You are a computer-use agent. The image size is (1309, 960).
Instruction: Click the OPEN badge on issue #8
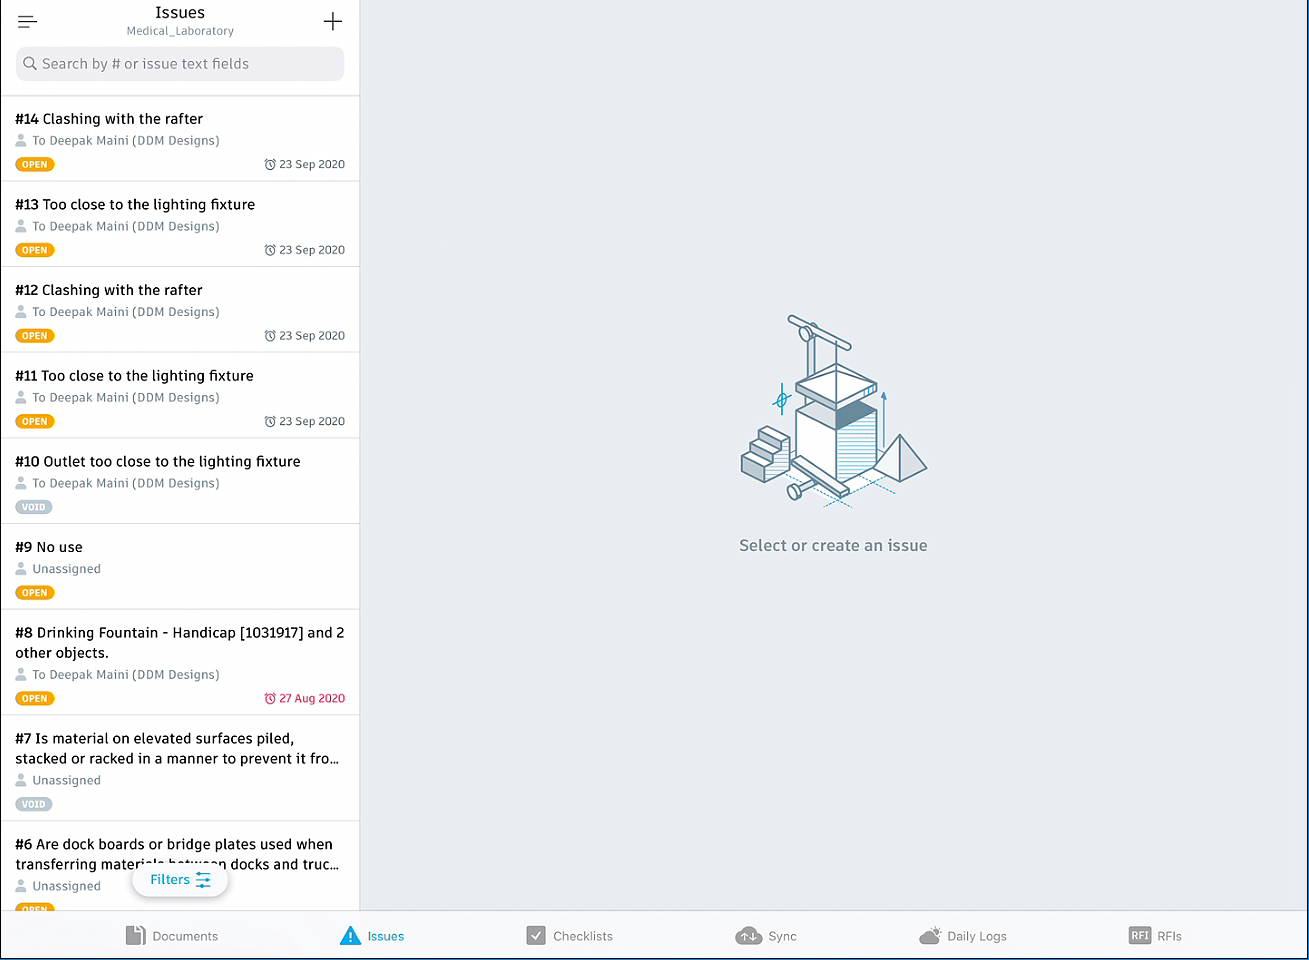tap(35, 698)
